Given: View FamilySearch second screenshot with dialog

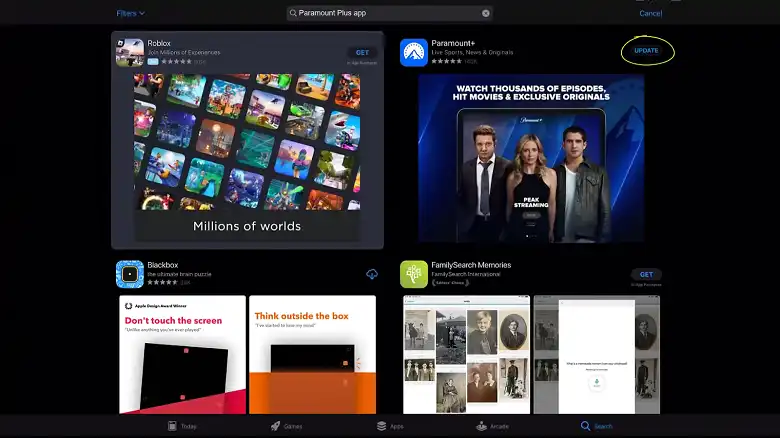Looking at the screenshot, I should tap(597, 354).
